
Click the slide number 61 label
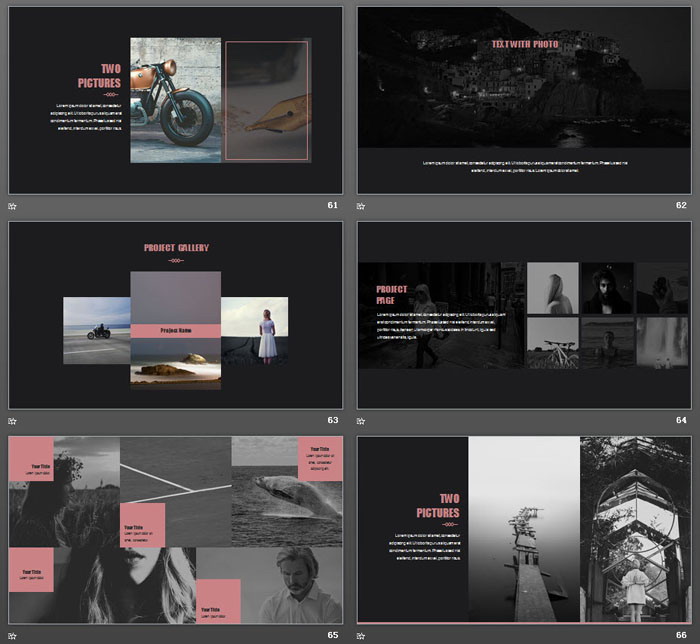[x=332, y=206]
